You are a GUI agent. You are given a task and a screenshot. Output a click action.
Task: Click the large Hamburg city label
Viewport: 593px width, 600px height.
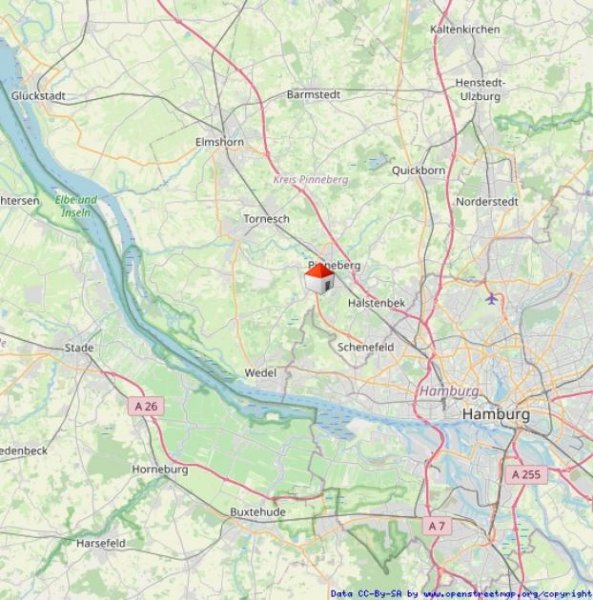click(496, 414)
